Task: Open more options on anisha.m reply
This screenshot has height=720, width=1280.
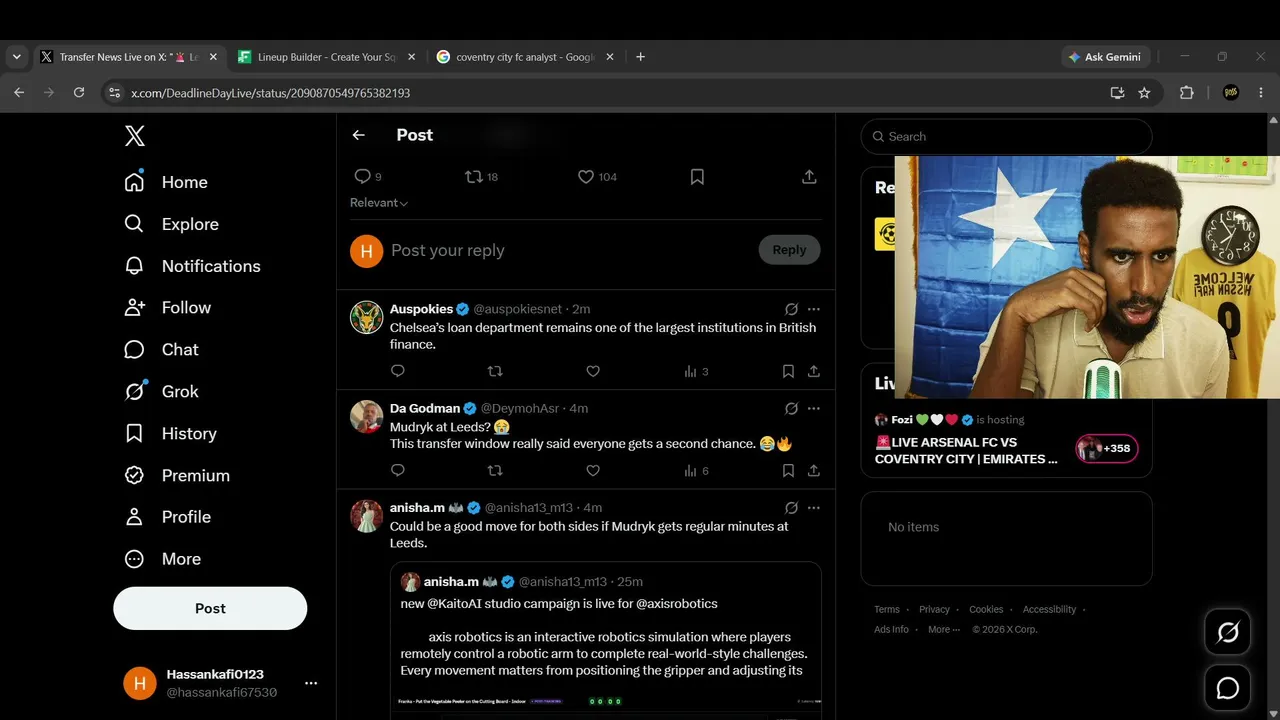Action: [814, 507]
